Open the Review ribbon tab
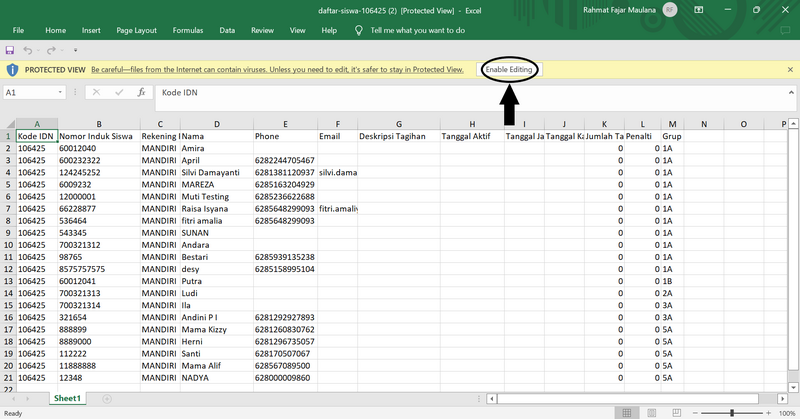Screen dimensions: 800x419 [262, 30]
